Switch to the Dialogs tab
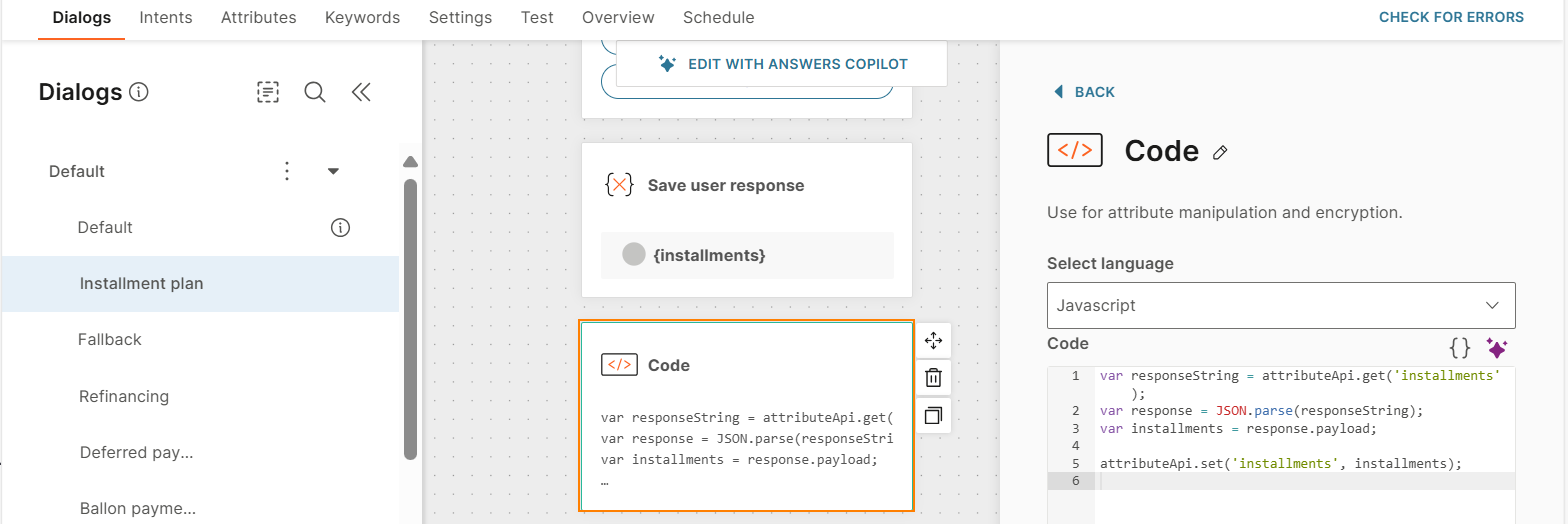1568x524 pixels. (82, 18)
